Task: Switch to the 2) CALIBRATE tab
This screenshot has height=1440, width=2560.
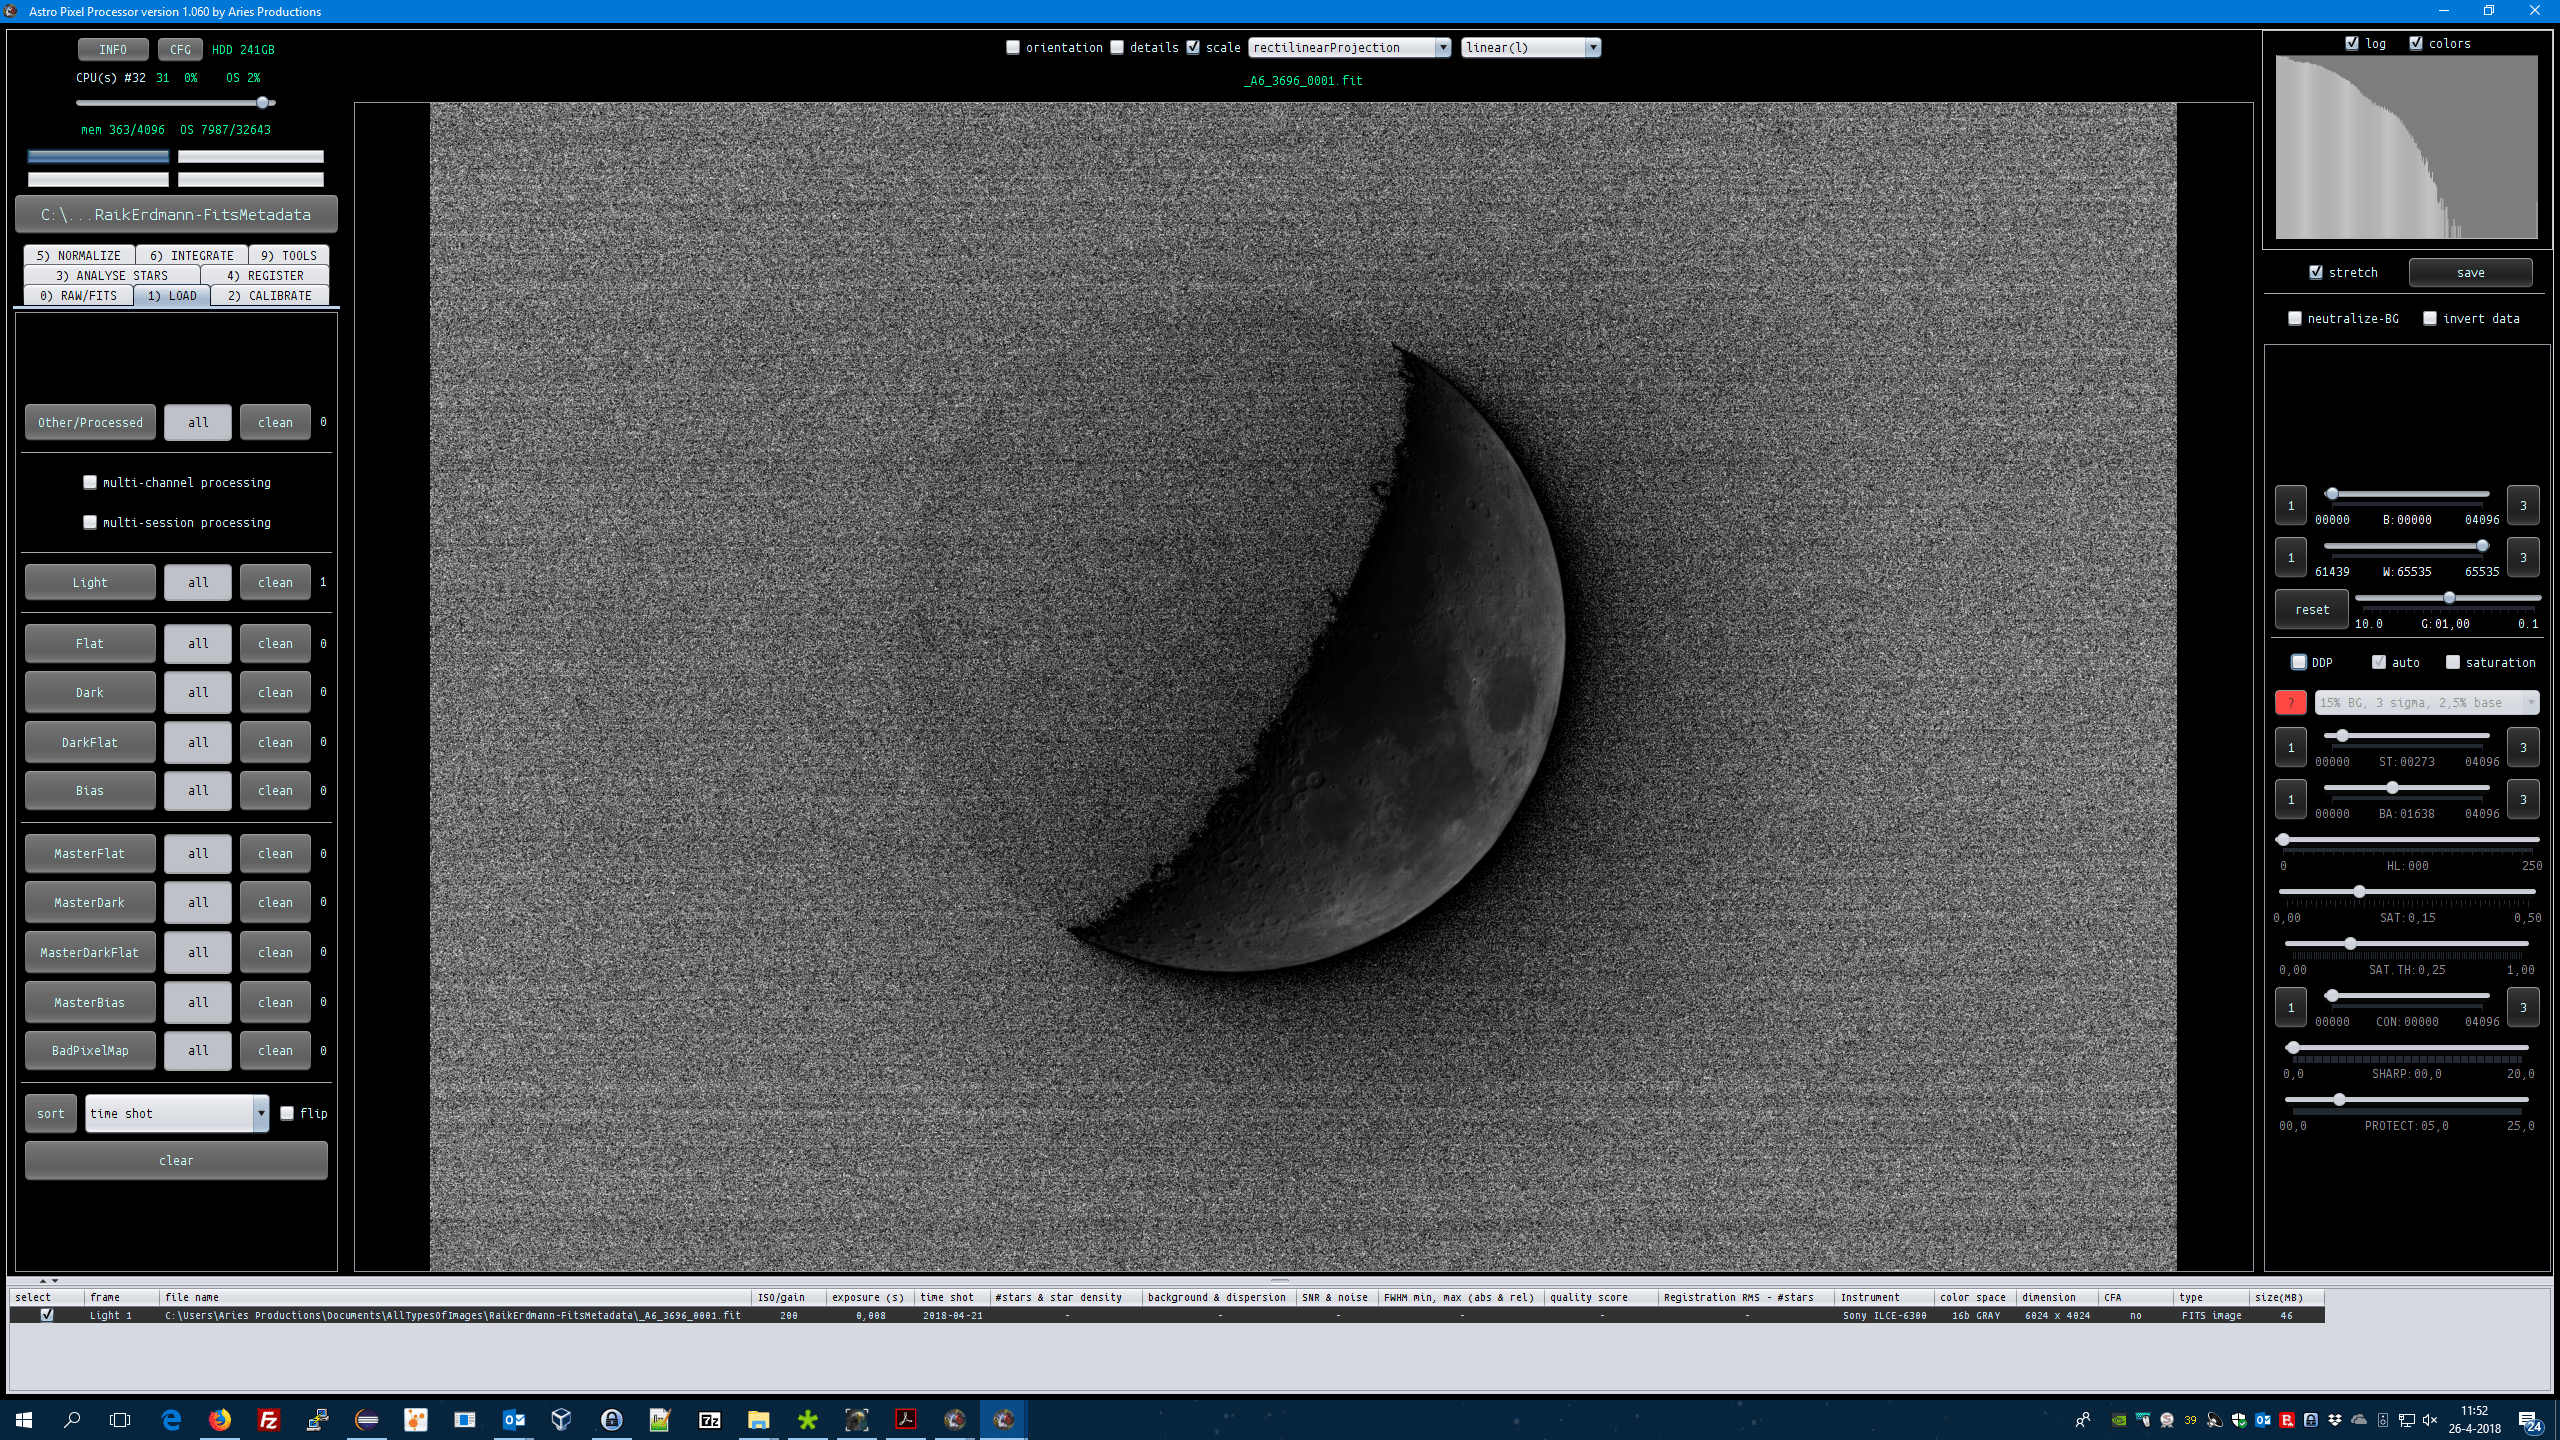Action: pos(269,295)
